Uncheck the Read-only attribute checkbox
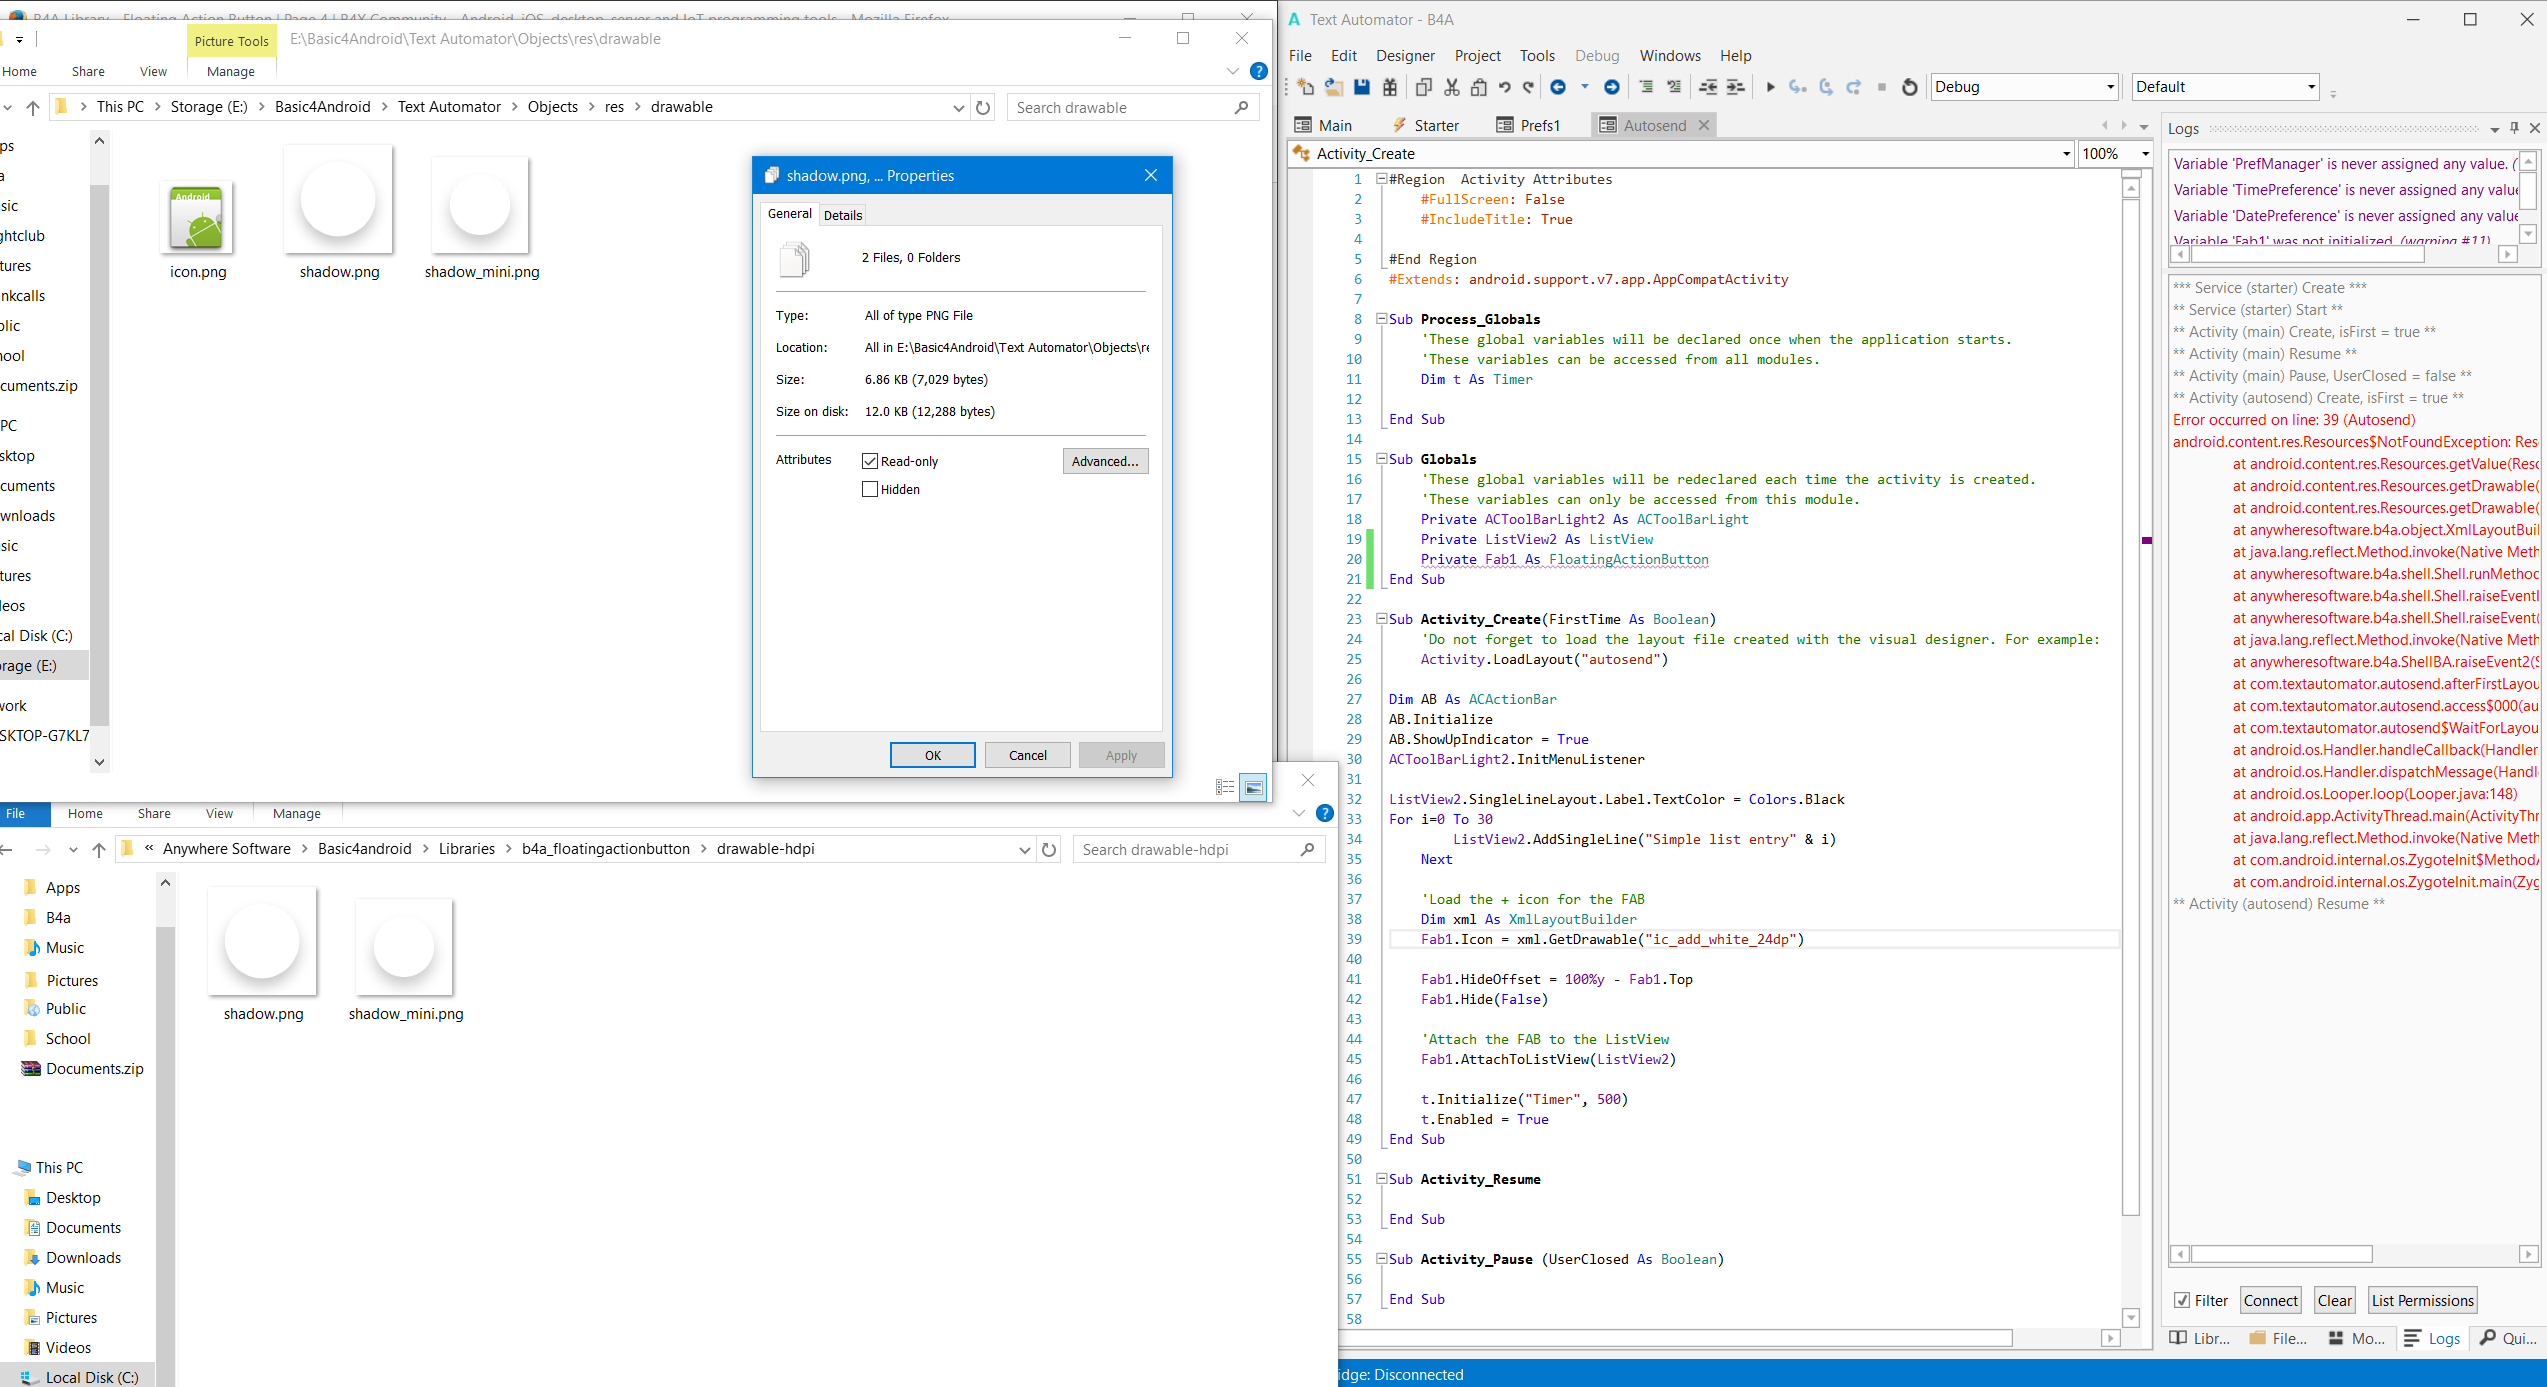 pos(870,461)
